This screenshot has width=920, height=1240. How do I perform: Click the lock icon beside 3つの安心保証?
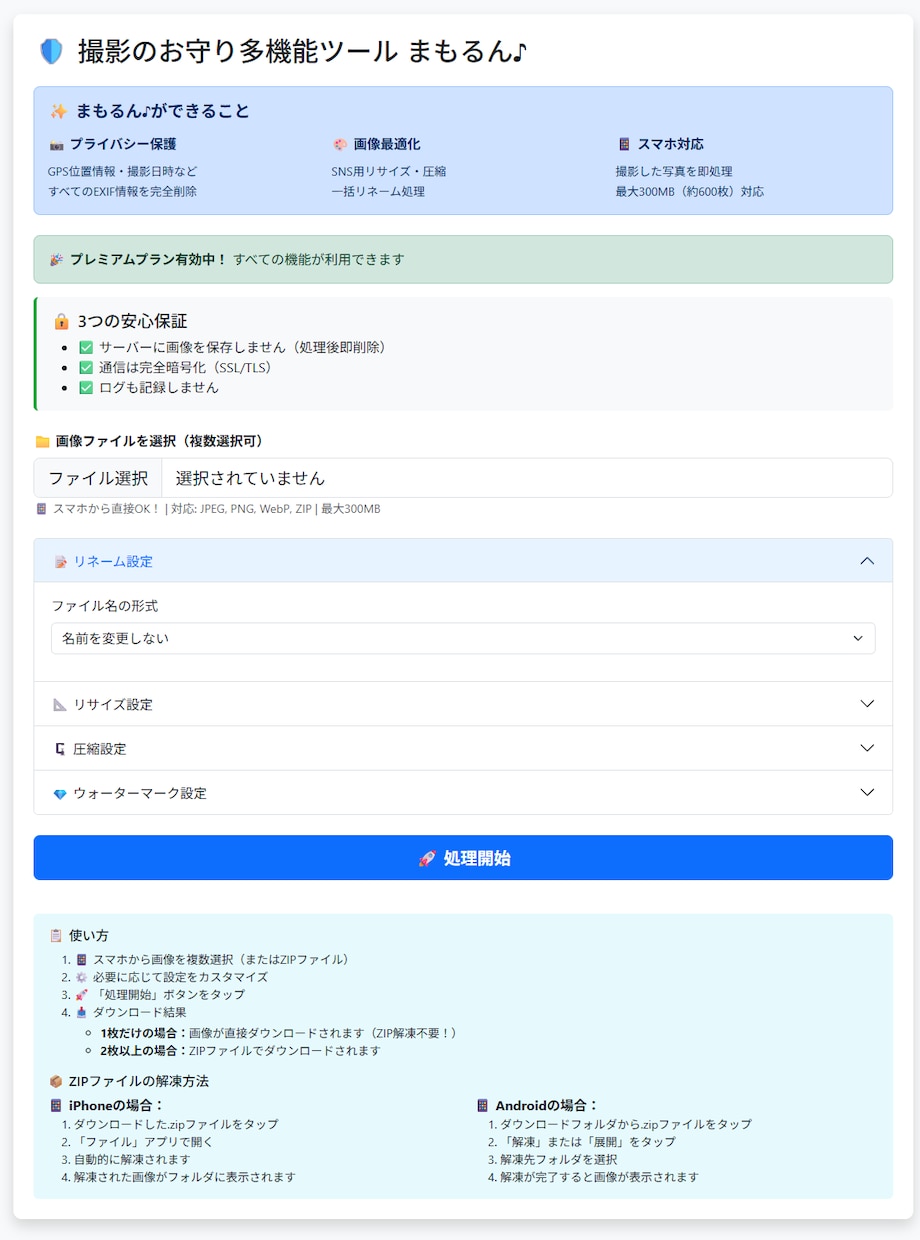62,322
